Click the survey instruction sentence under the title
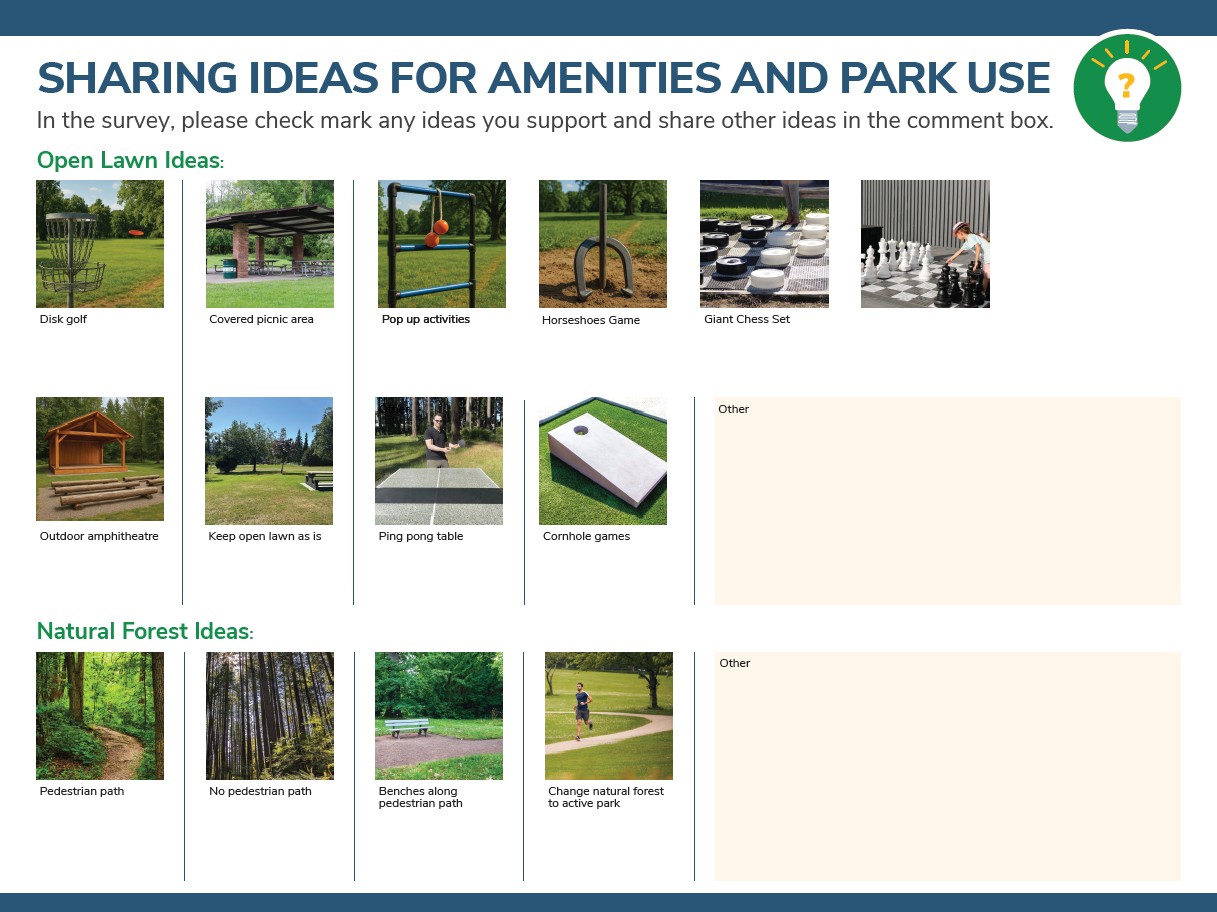Viewport: 1217px width, 912px height. click(x=545, y=121)
